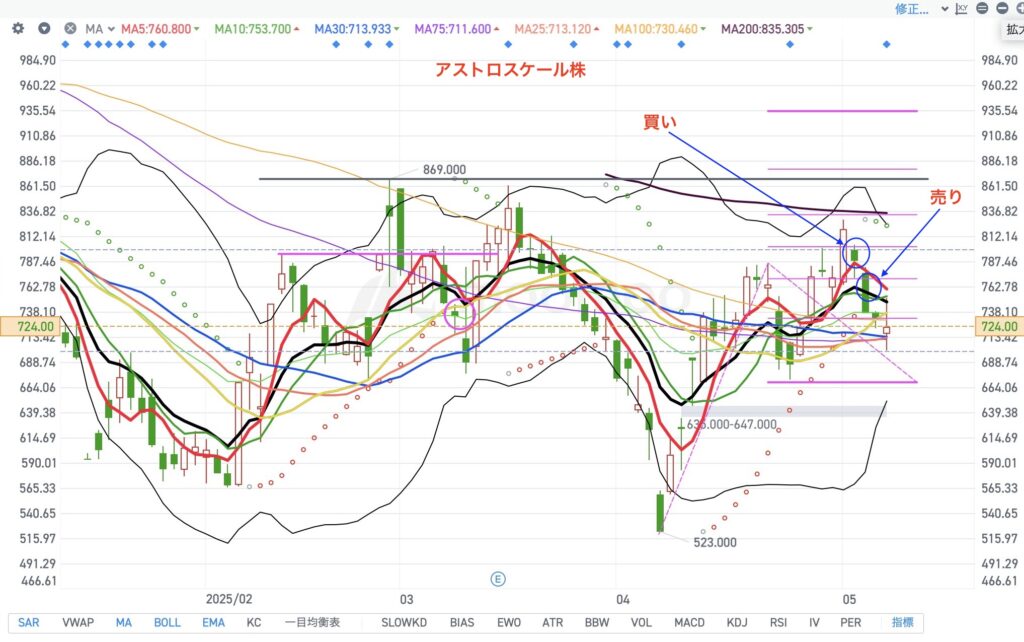Screen dimensions: 1024x642
Task: Open MA indicator settings gear
Action: (18, 29)
